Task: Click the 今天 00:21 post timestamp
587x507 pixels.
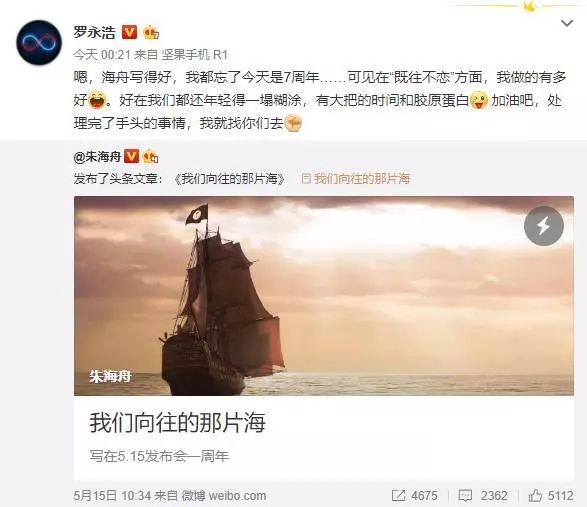Action: (x=101, y=55)
